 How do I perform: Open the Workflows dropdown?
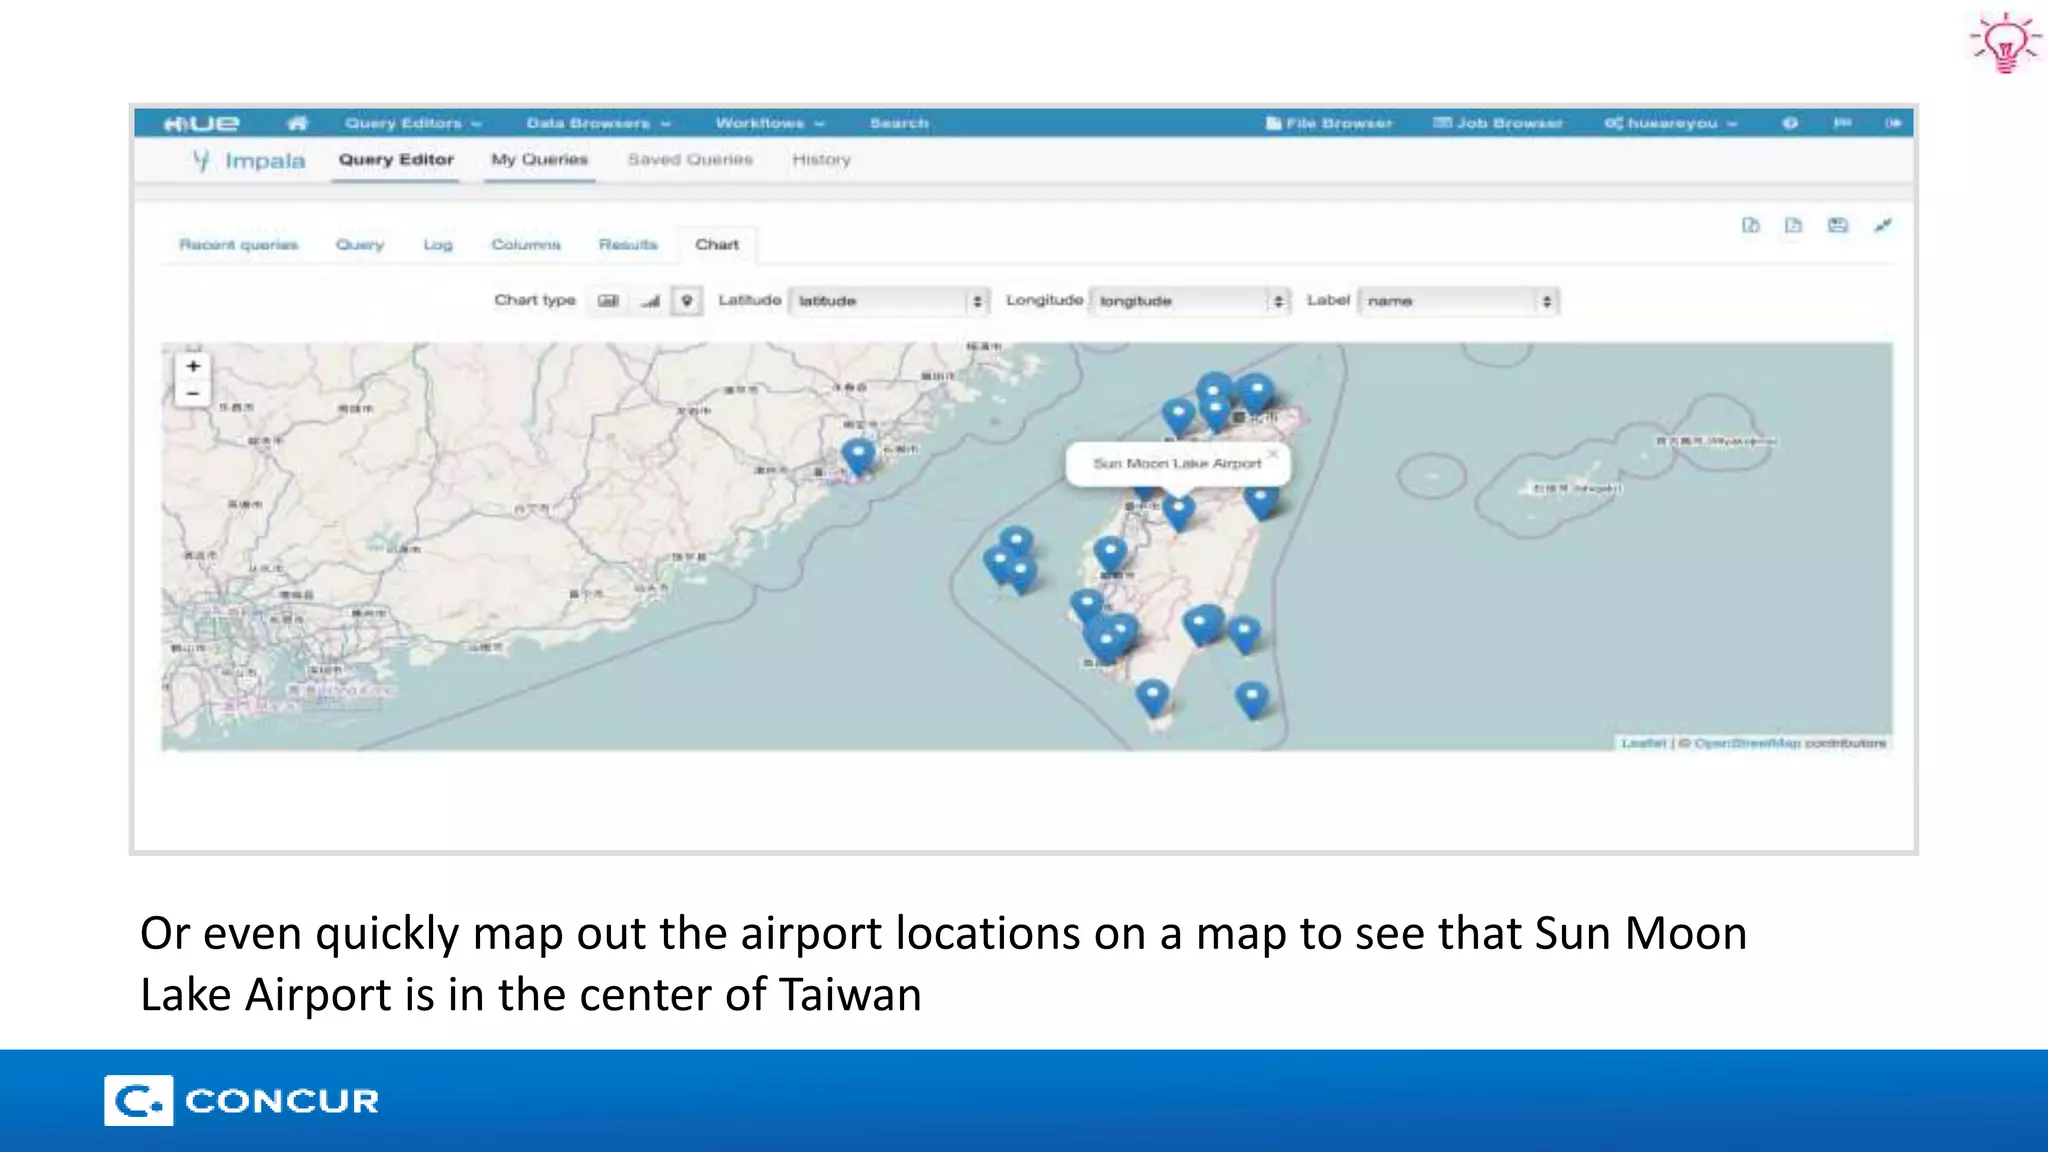(769, 123)
